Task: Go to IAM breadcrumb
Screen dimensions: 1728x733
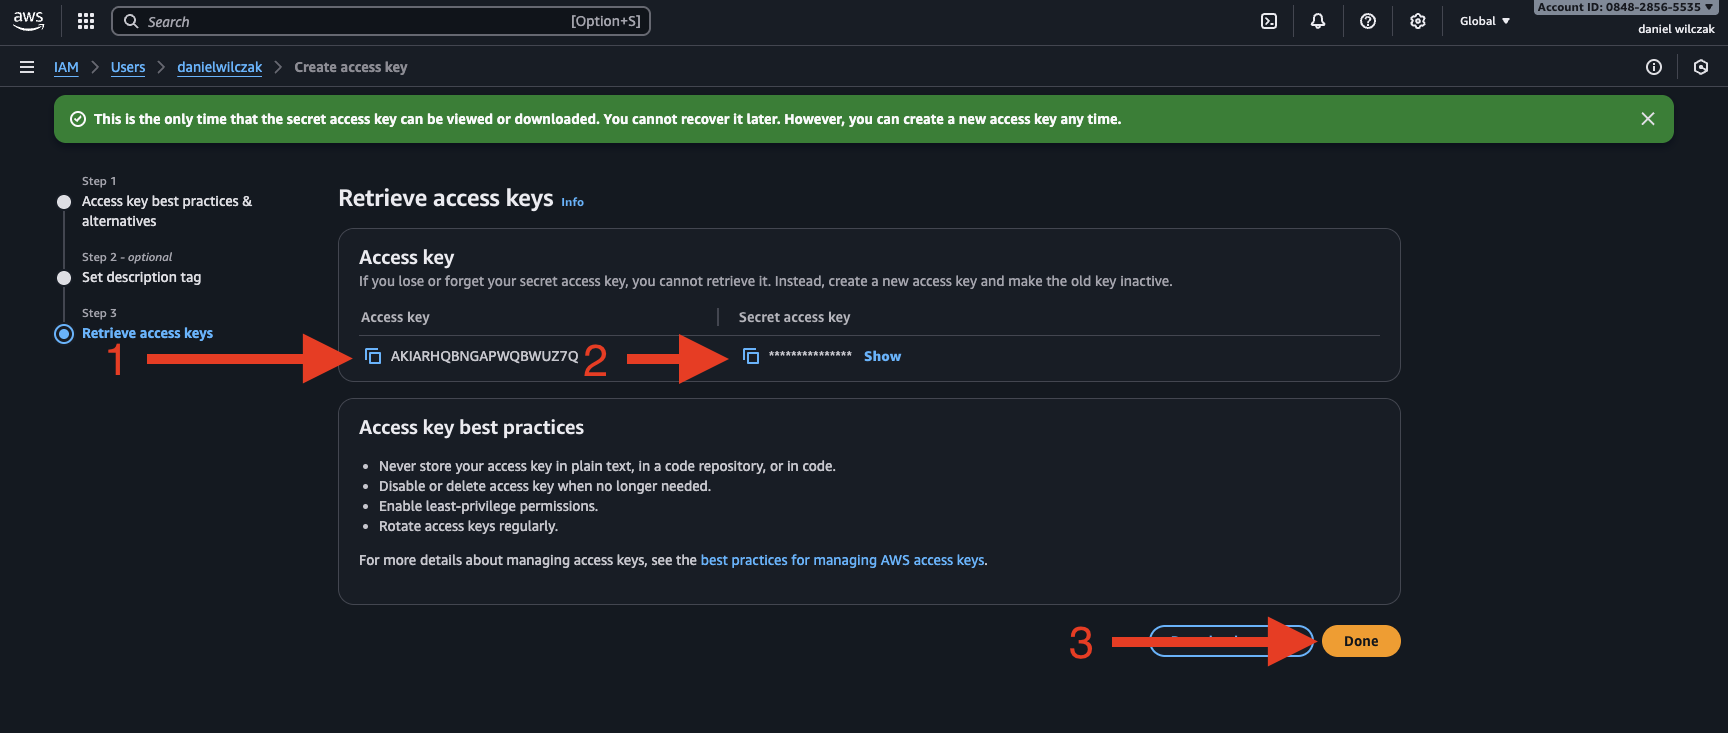Action: [x=66, y=67]
